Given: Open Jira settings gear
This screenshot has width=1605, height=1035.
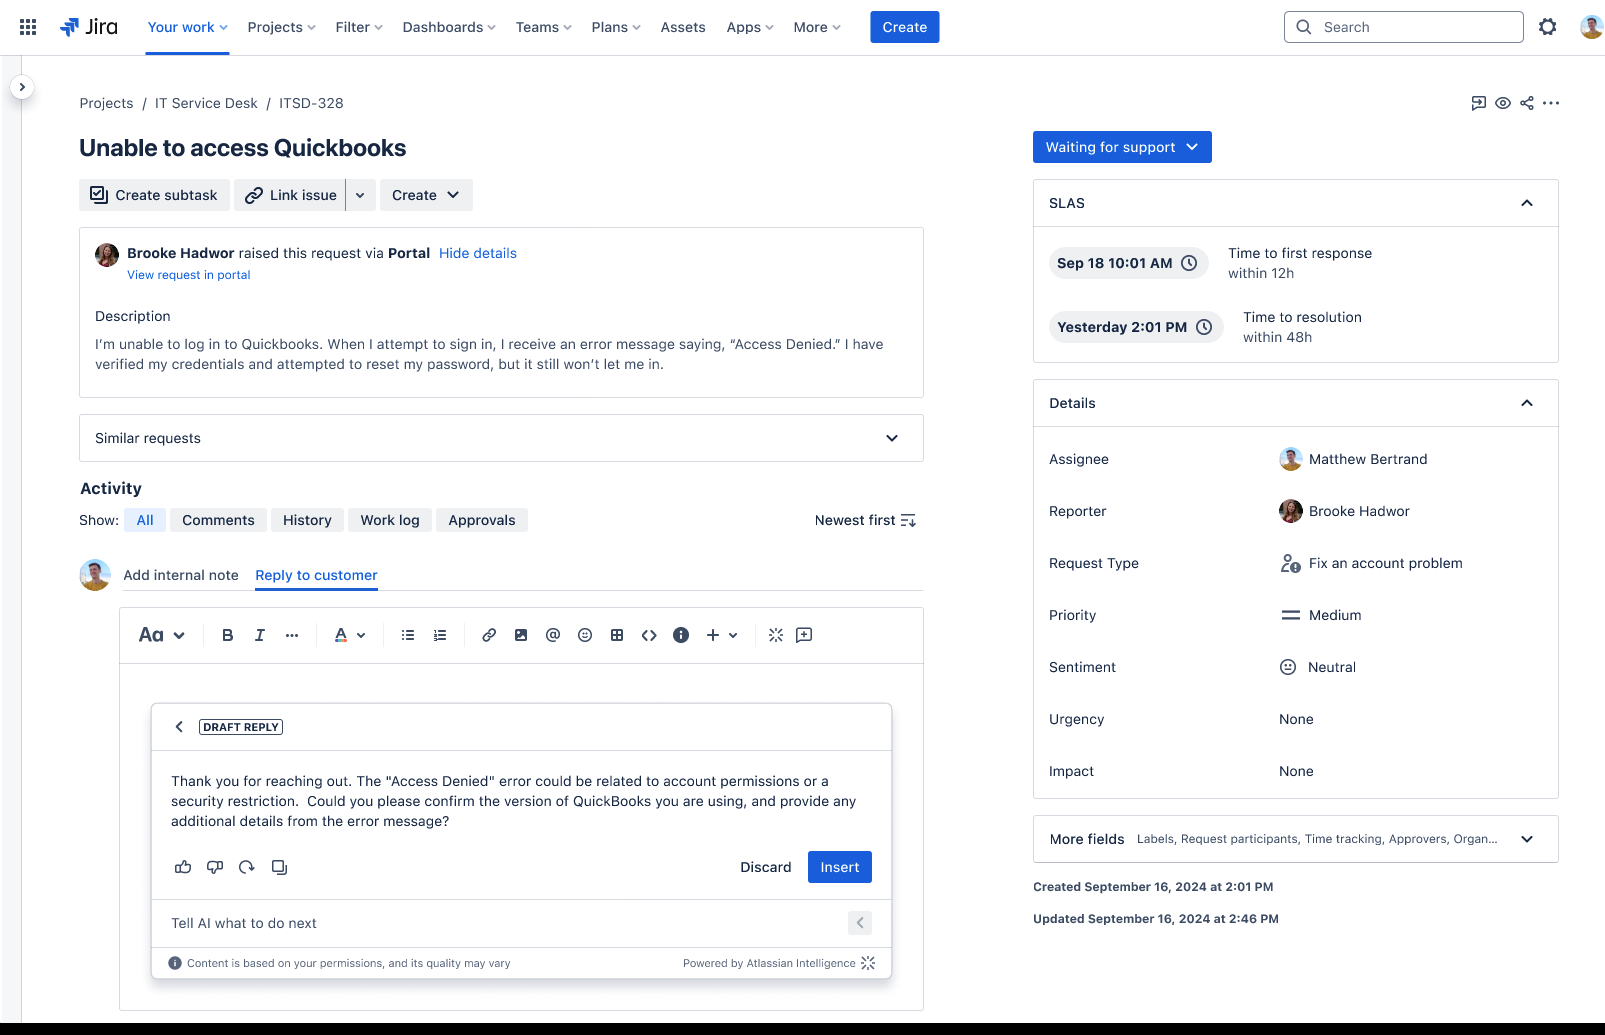Looking at the screenshot, I should (x=1547, y=27).
